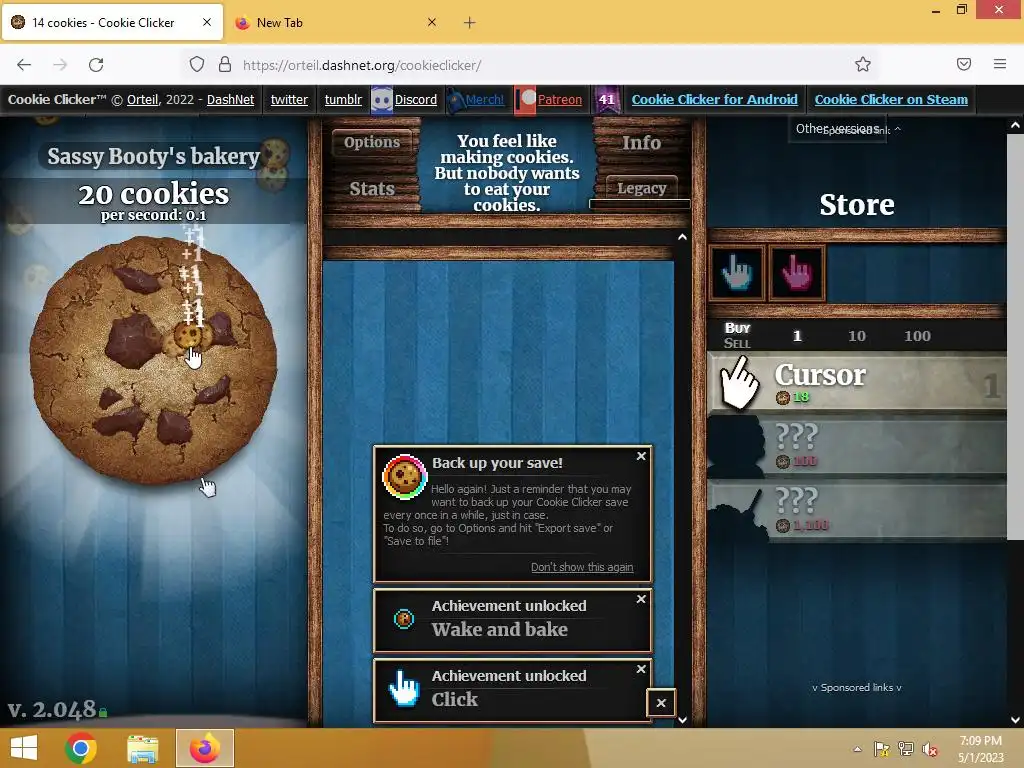Screen dimensions: 1024x768
Task: Open the Pocket save icon
Action: [x=964, y=64]
